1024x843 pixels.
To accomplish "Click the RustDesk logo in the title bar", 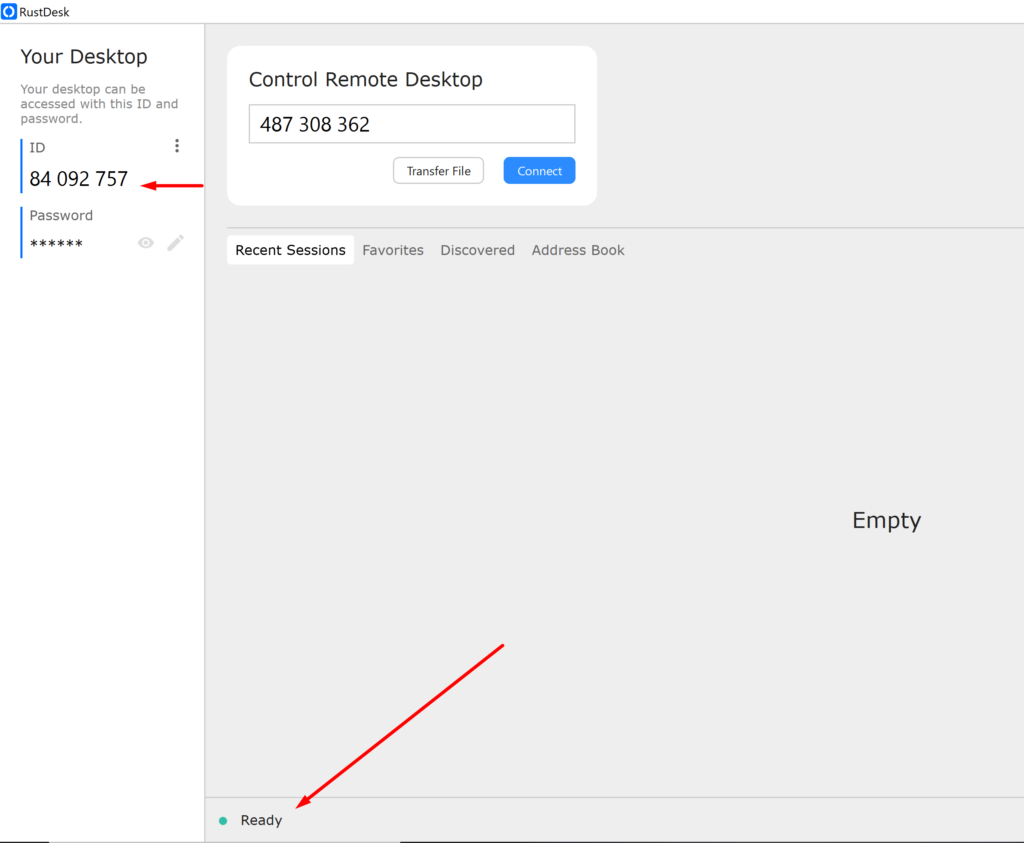I will 8,12.
